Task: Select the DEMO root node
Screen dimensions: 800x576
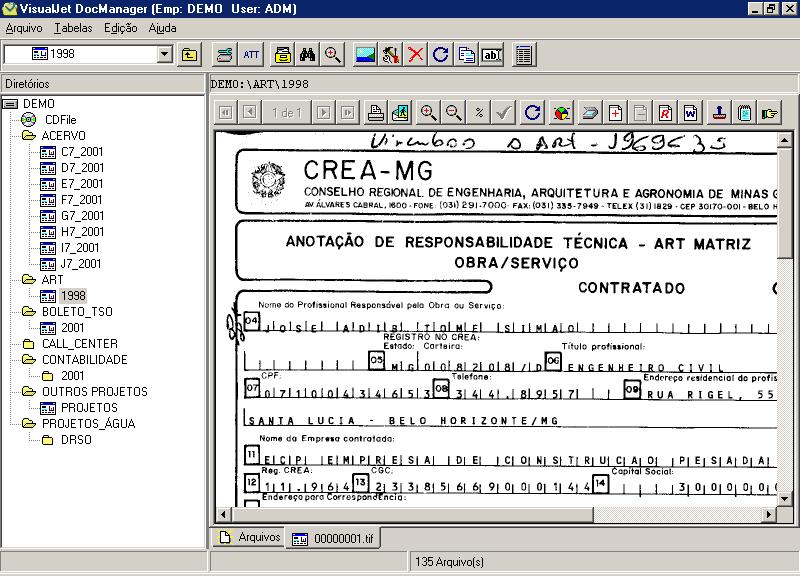Action: click(39, 104)
